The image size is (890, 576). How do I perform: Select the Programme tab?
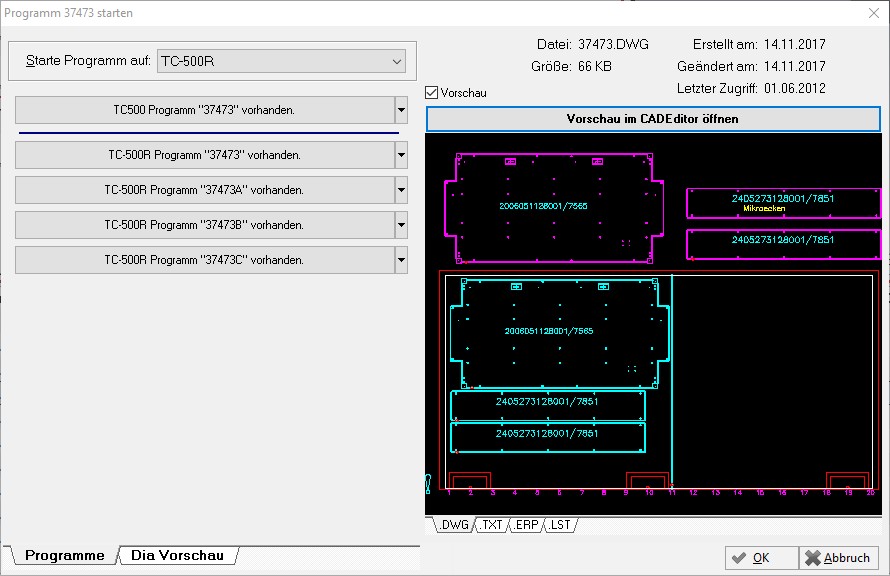click(x=64, y=556)
